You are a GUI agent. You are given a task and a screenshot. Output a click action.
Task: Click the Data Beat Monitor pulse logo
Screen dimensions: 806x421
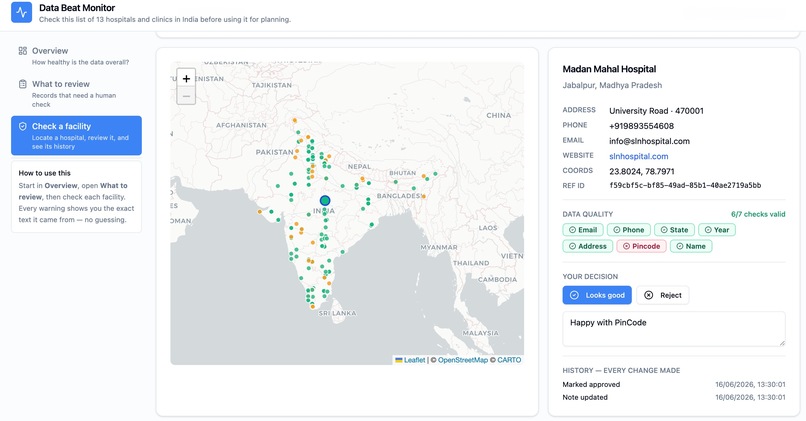point(22,12)
